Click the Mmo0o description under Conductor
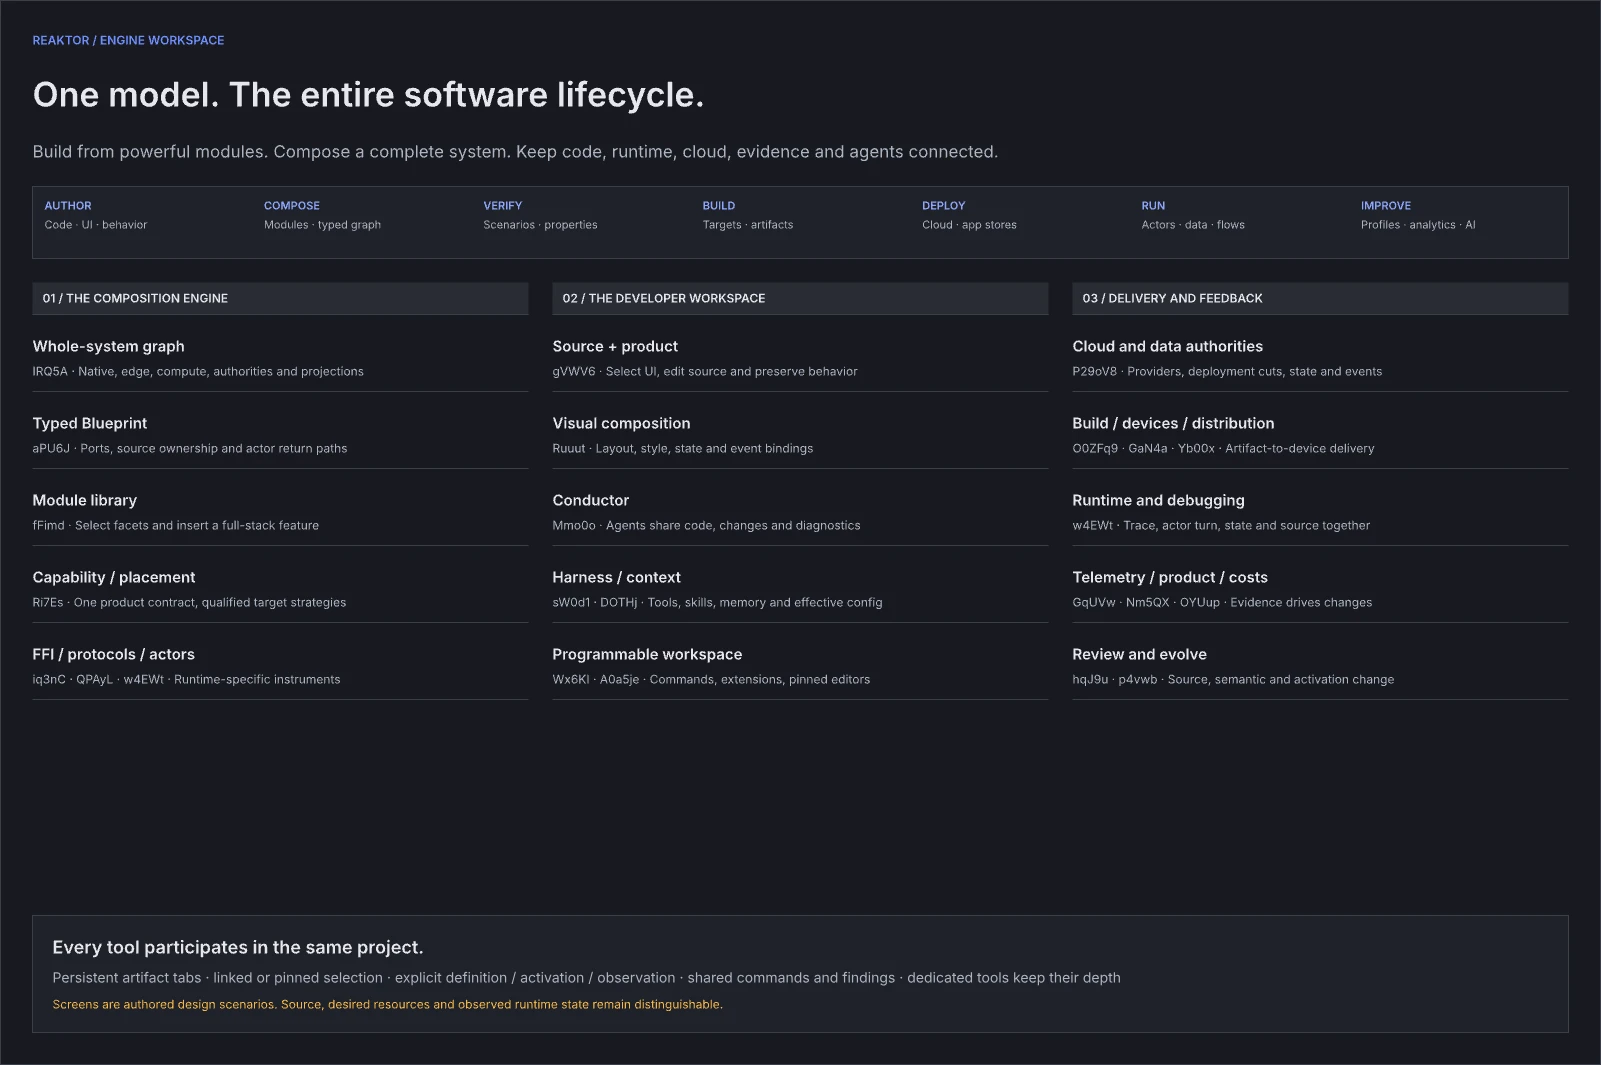This screenshot has width=1601, height=1065. click(x=706, y=525)
